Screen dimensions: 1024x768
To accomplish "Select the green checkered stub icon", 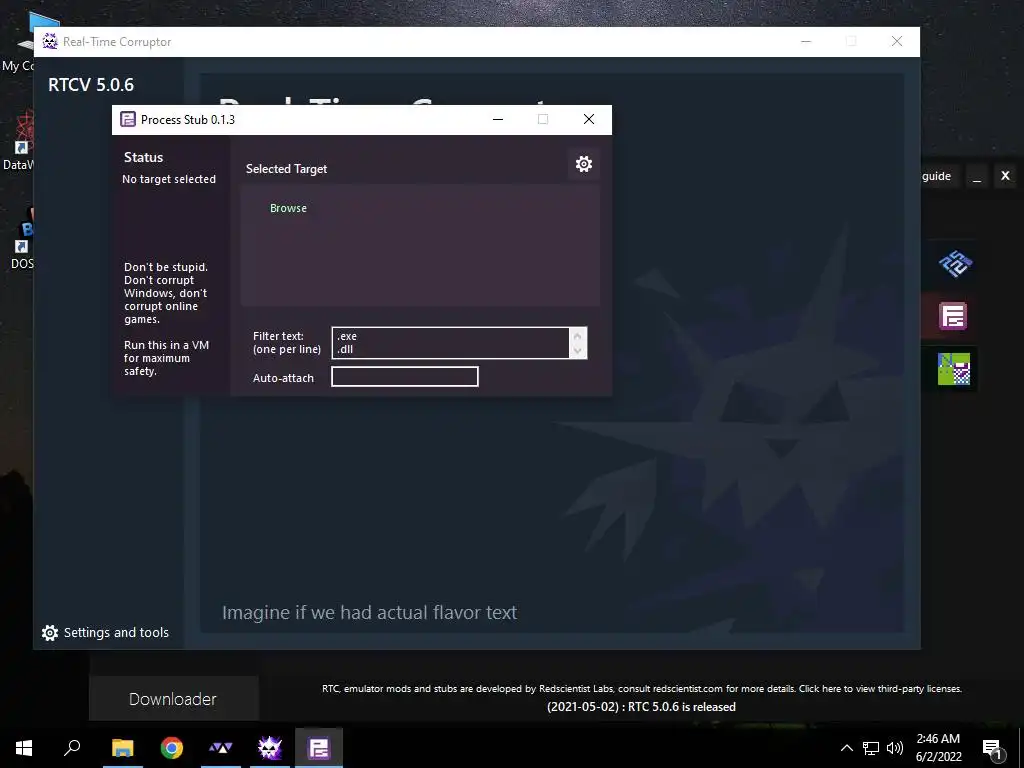I will click(953, 369).
